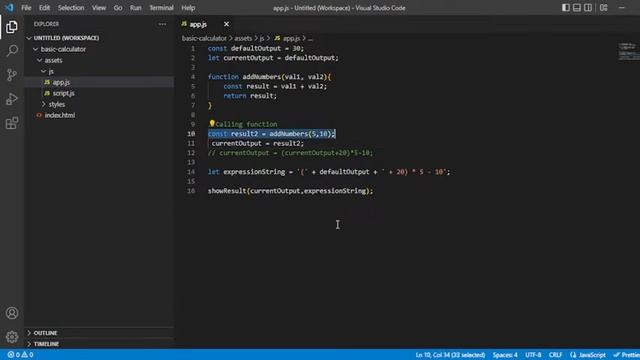This screenshot has height=360, width=640.
Task: Open index.html in the file tree
Action: [100, 115]
